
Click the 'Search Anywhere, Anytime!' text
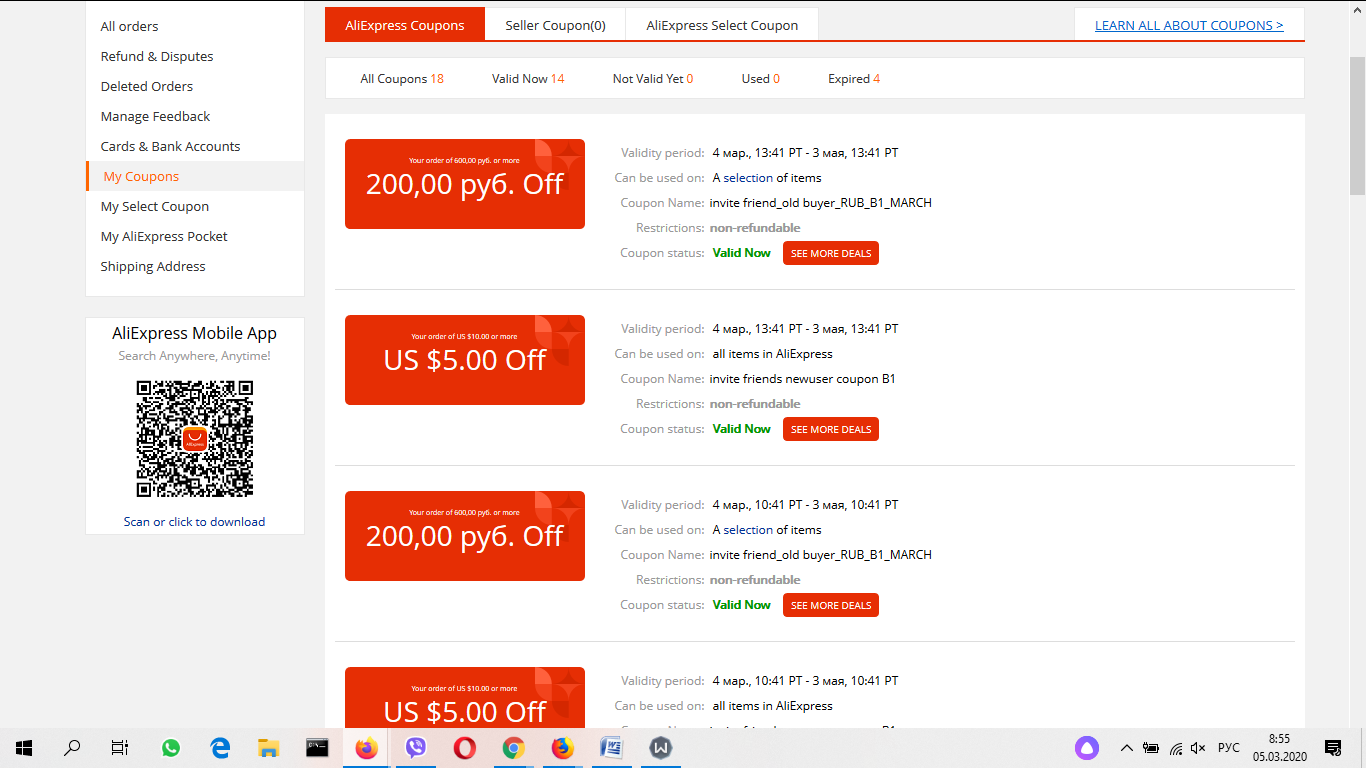click(x=195, y=356)
